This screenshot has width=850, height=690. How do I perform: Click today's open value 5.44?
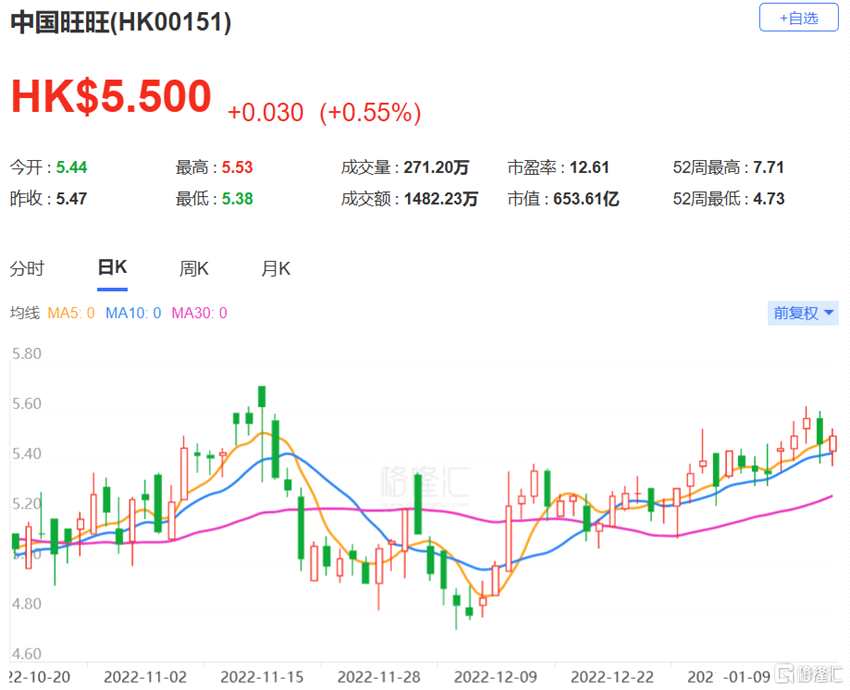tap(72, 167)
